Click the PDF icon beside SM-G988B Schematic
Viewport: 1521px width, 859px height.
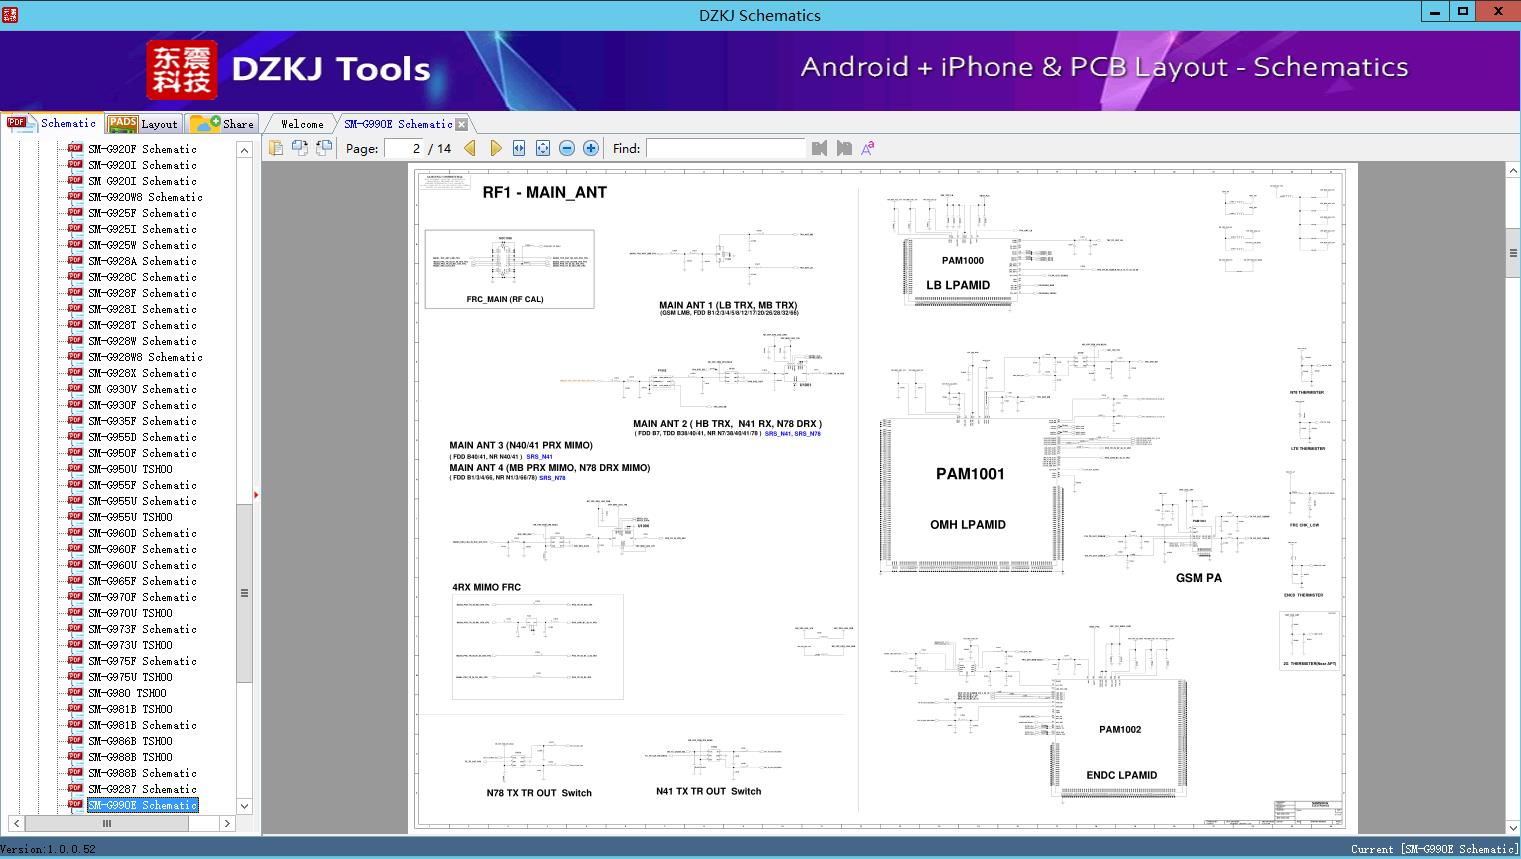75,773
